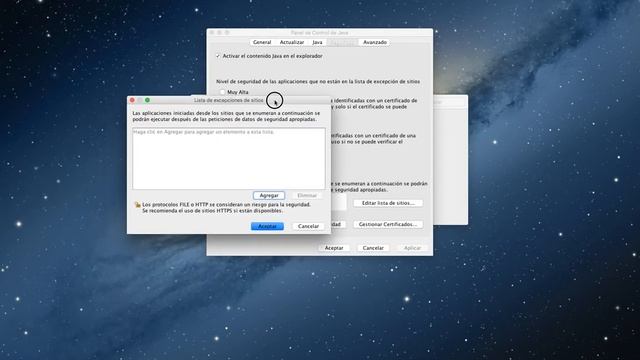Viewport: 640px width, 360px height.
Task: Select the Muy Alta security level
Action: tap(222, 92)
